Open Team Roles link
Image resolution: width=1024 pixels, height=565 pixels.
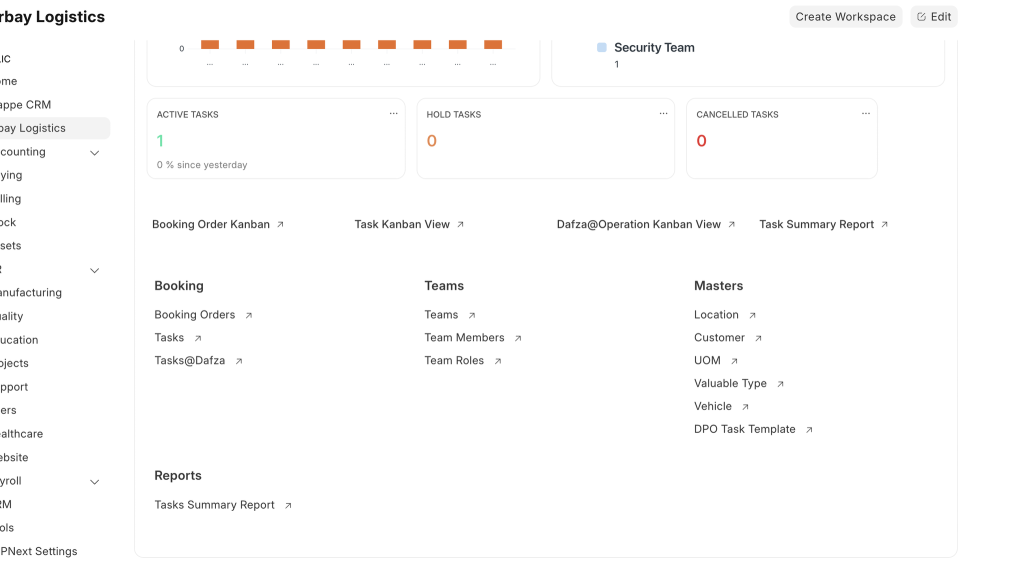[454, 361]
